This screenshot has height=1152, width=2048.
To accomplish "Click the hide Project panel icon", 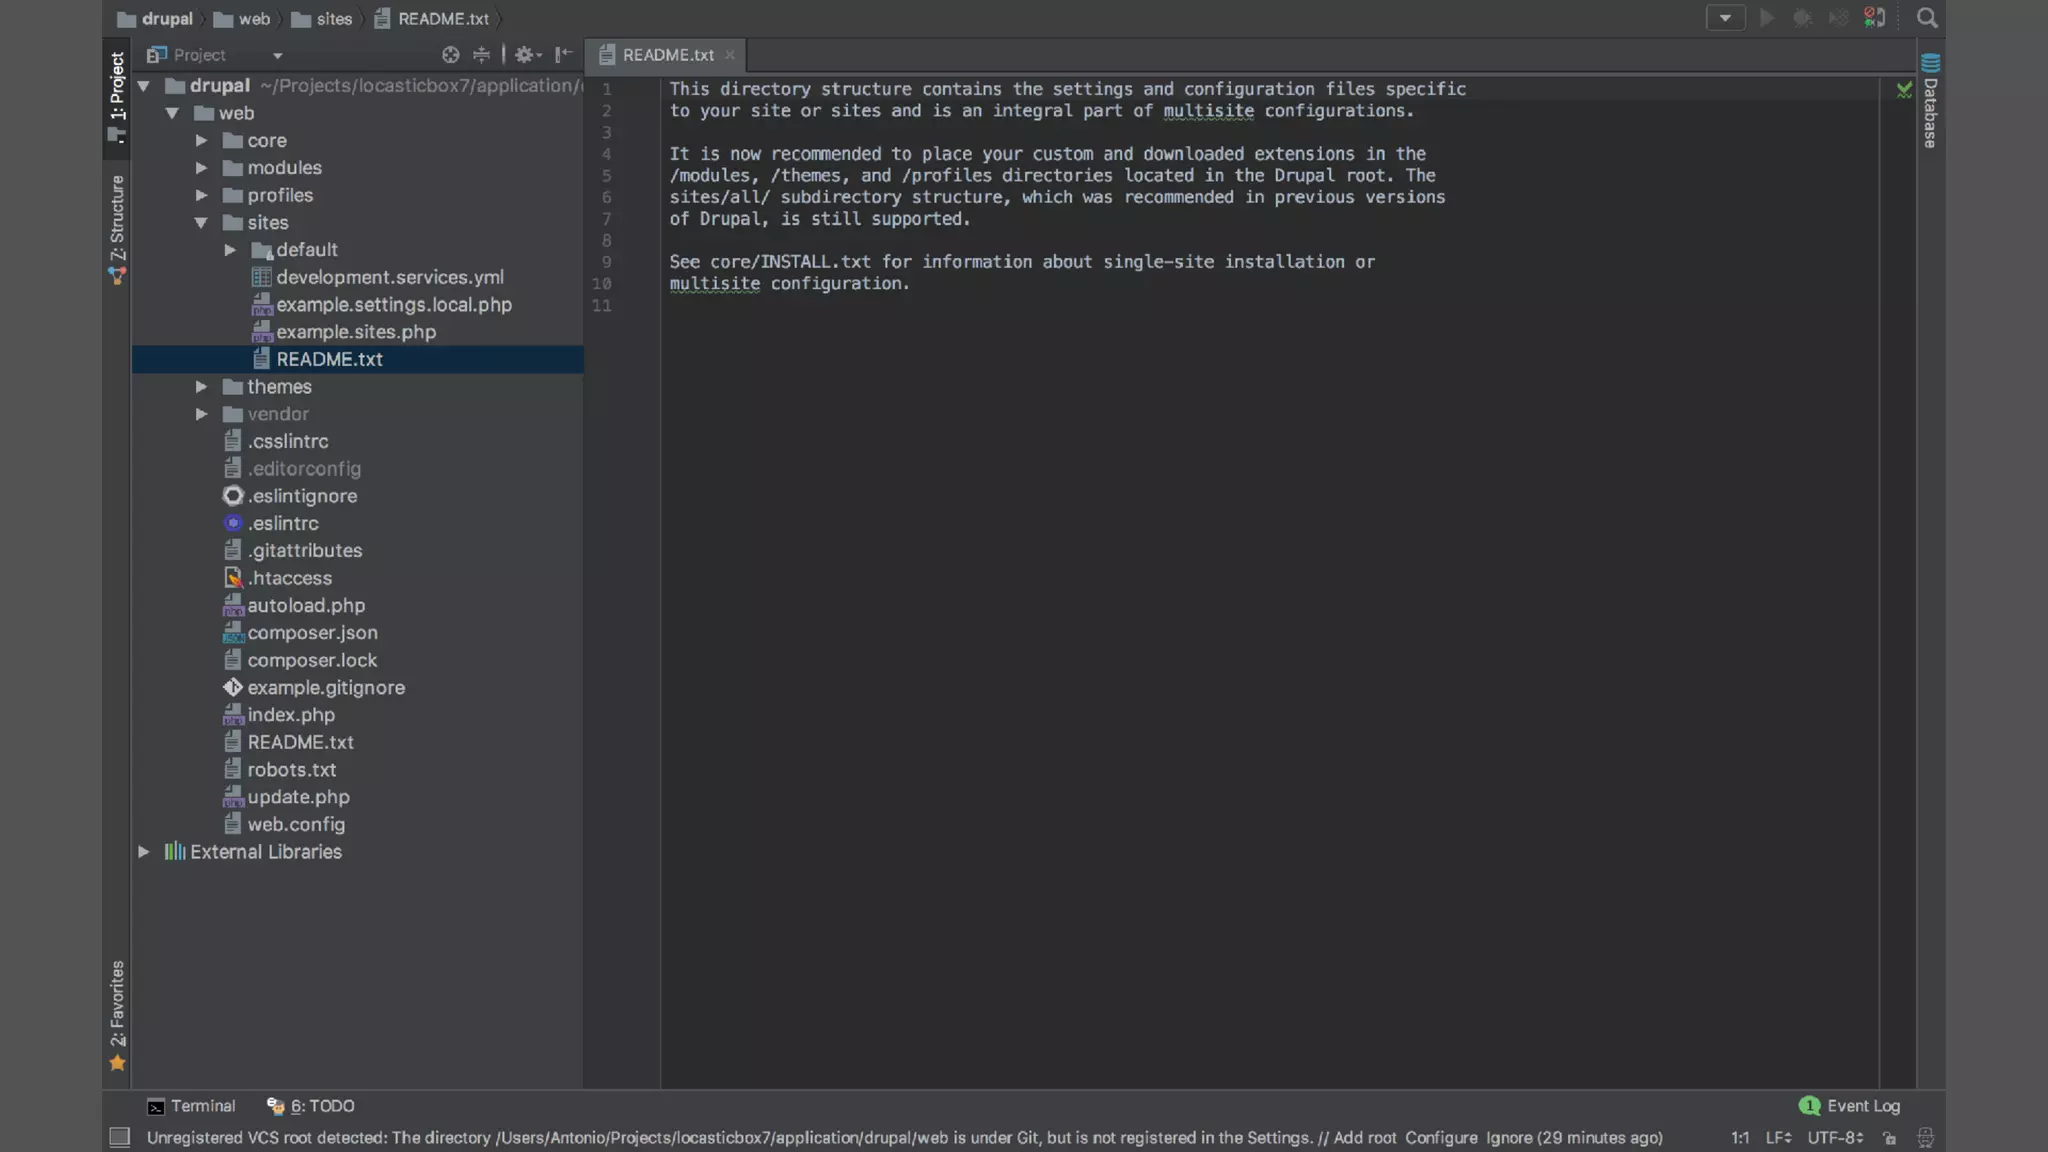I will [x=563, y=55].
